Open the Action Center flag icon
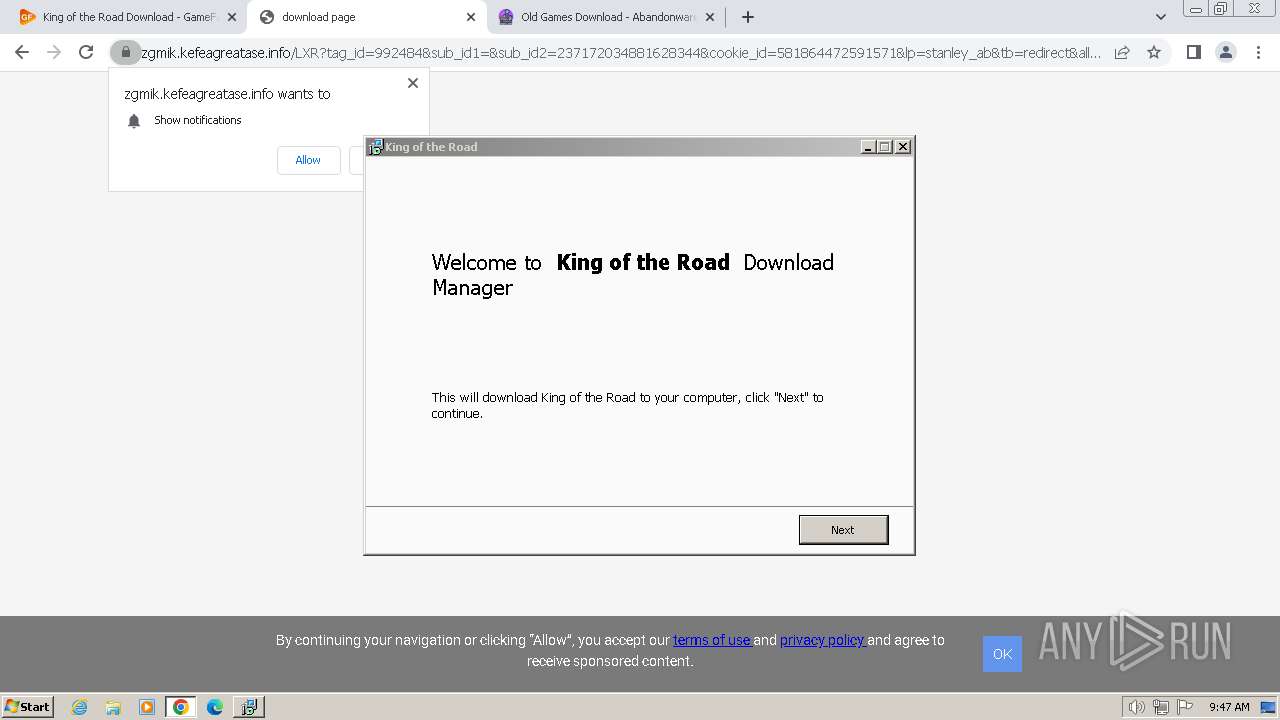 point(1185,707)
